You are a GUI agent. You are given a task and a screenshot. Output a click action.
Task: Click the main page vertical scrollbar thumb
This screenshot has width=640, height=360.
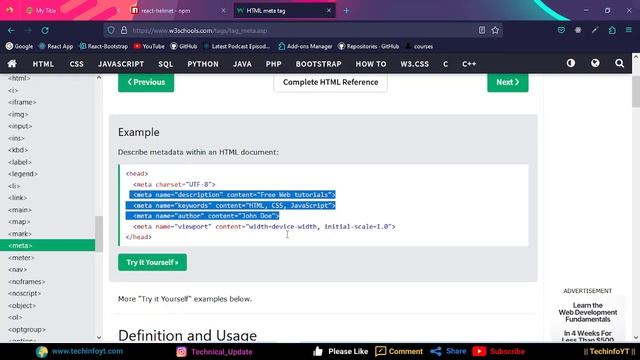click(x=636, y=92)
